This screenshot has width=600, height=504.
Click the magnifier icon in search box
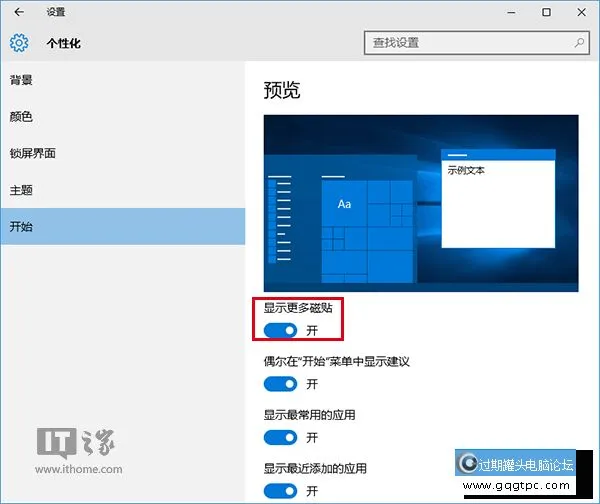579,43
